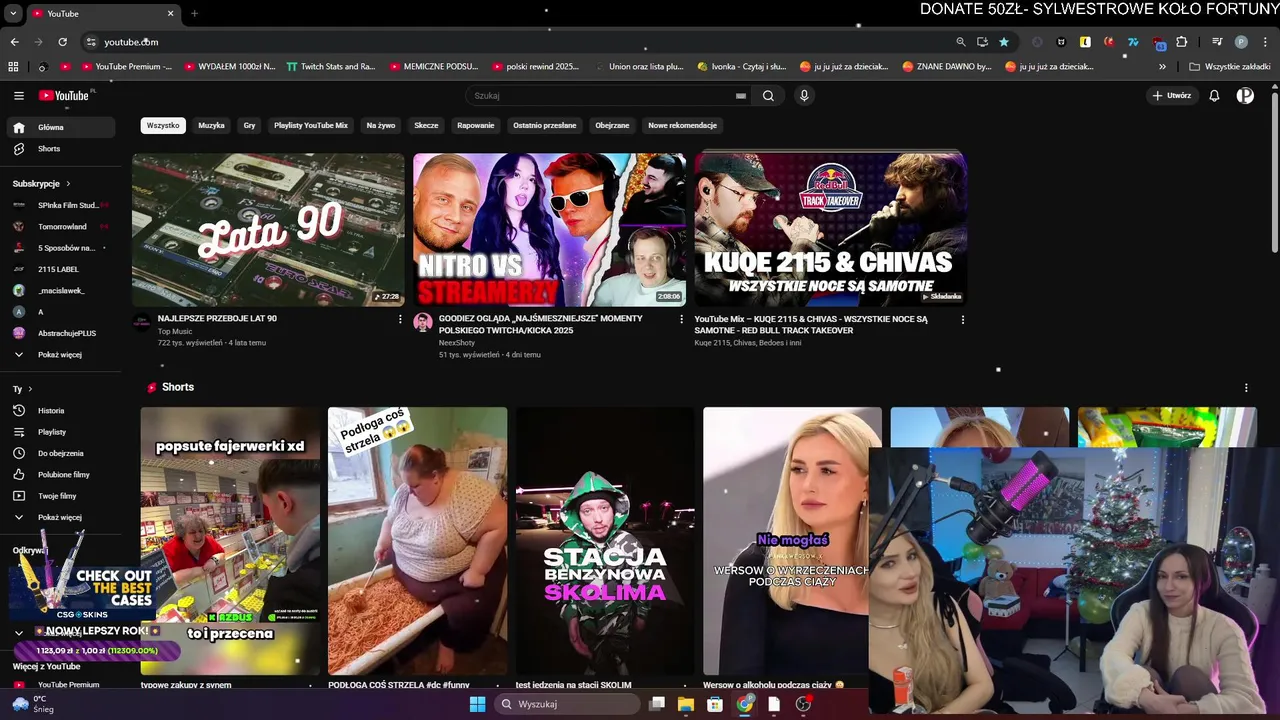
Task: Open Chrome from the taskbar
Action: coord(745,704)
